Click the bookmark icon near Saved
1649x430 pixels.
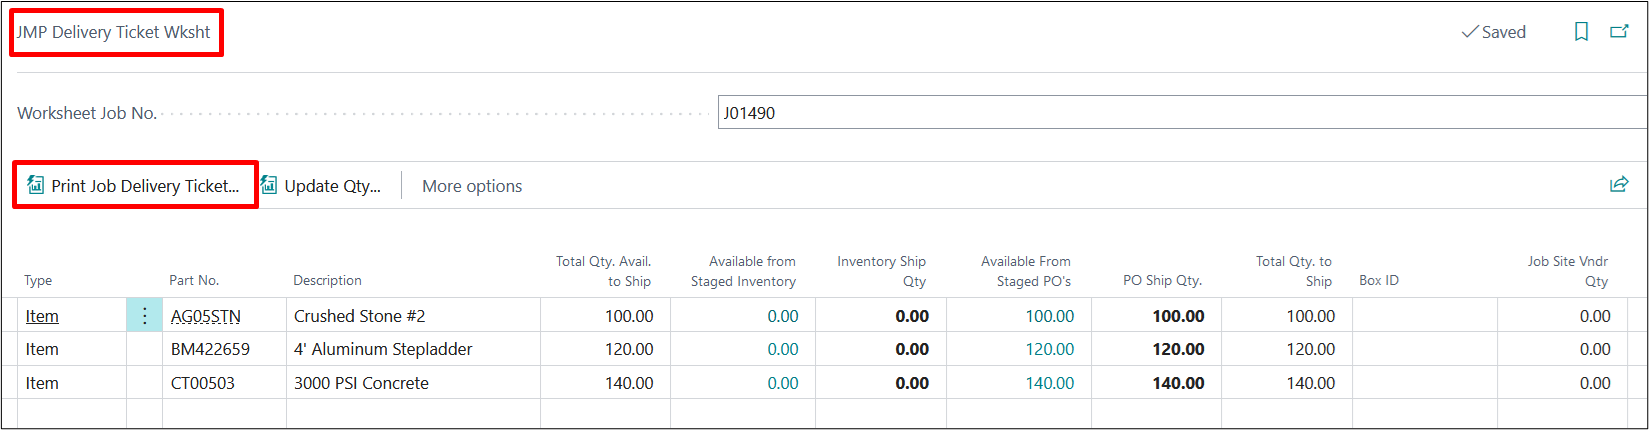(1581, 32)
